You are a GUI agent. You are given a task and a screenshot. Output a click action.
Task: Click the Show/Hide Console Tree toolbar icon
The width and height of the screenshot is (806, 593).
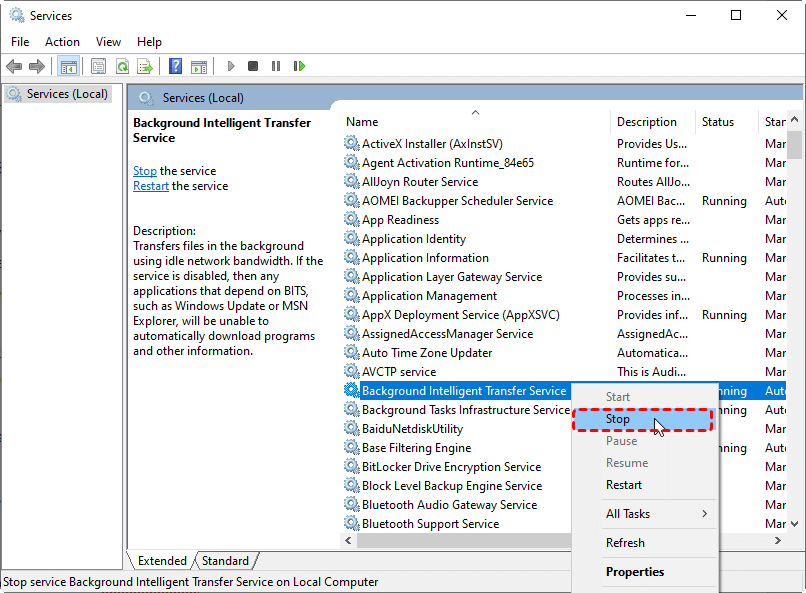pyautogui.click(x=69, y=67)
